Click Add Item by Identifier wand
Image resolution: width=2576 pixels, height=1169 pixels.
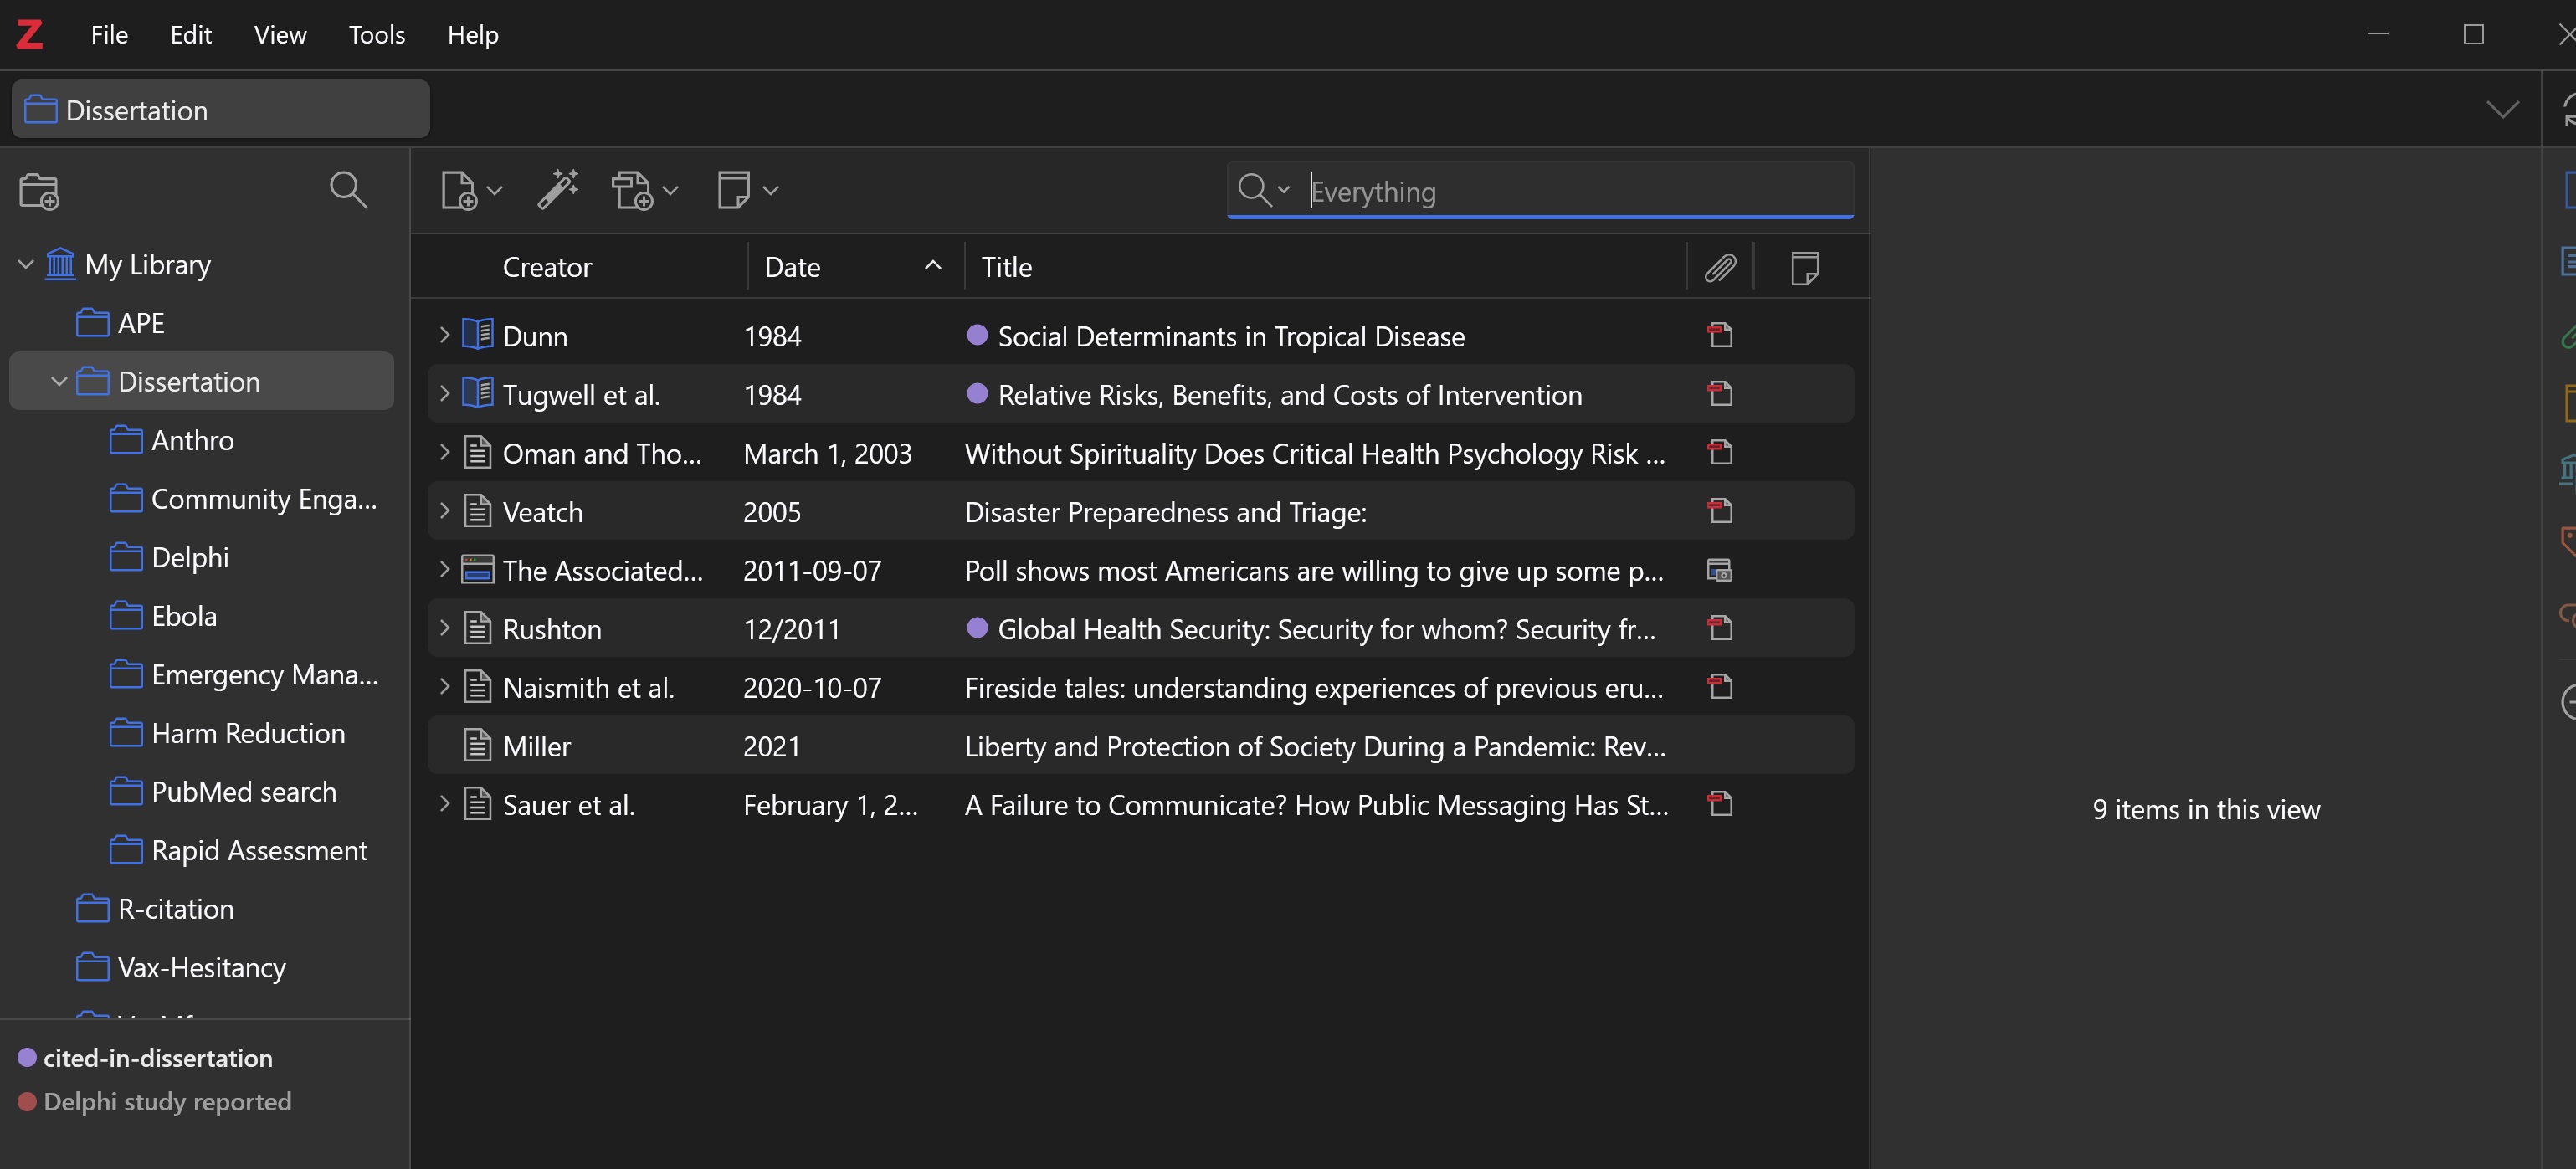(x=558, y=189)
